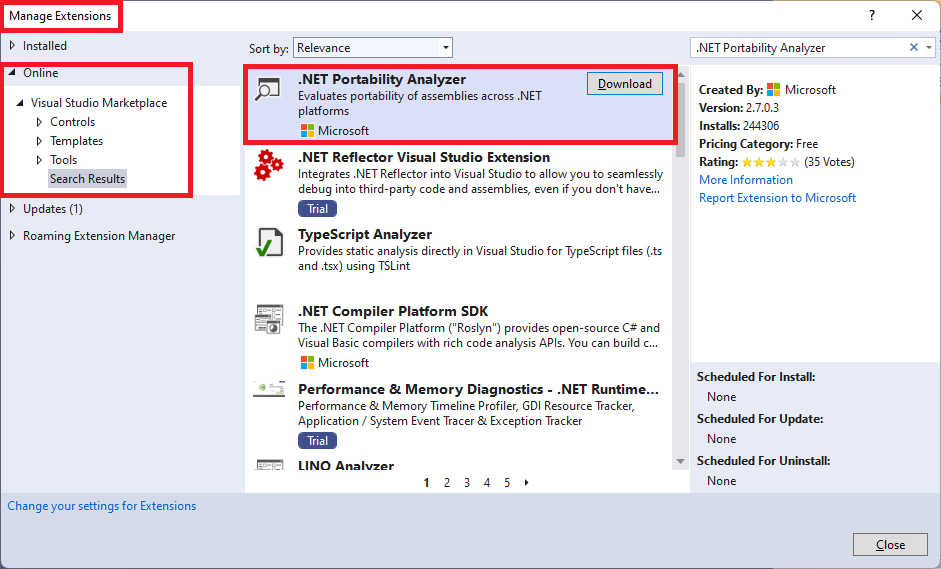Go to results page 2
The image size is (941, 569).
(x=446, y=483)
